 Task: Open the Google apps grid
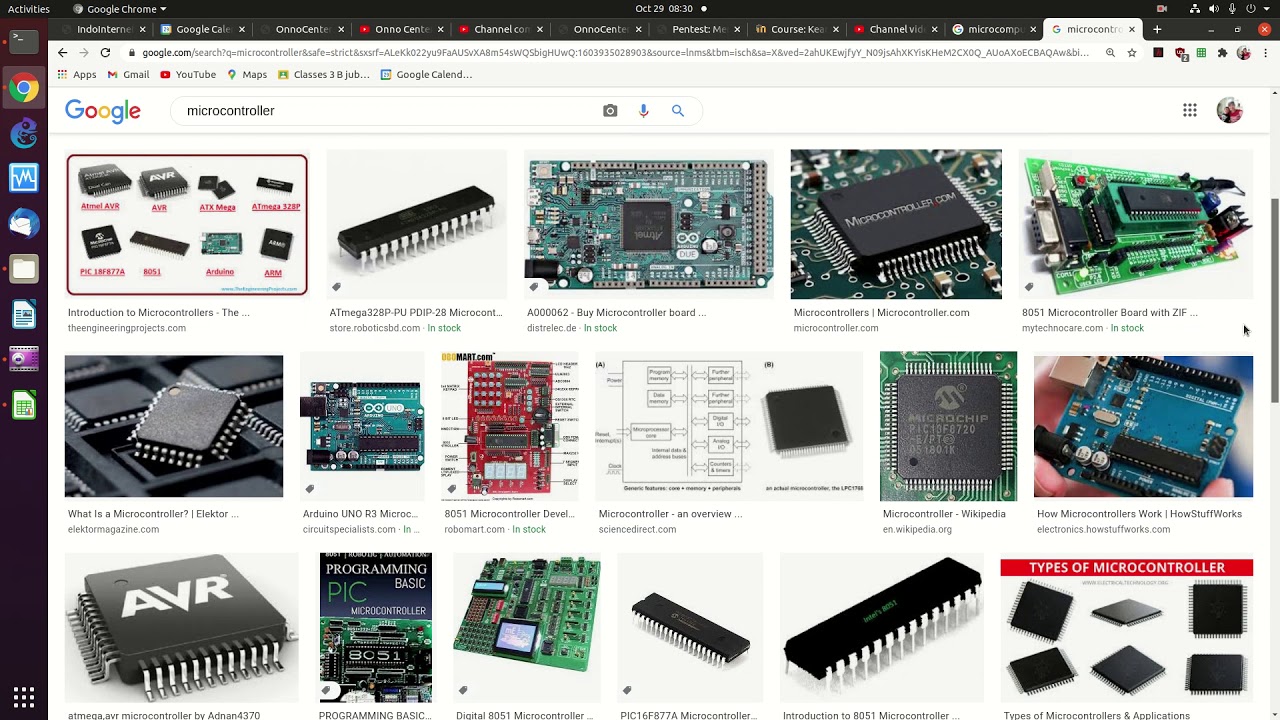(1190, 110)
